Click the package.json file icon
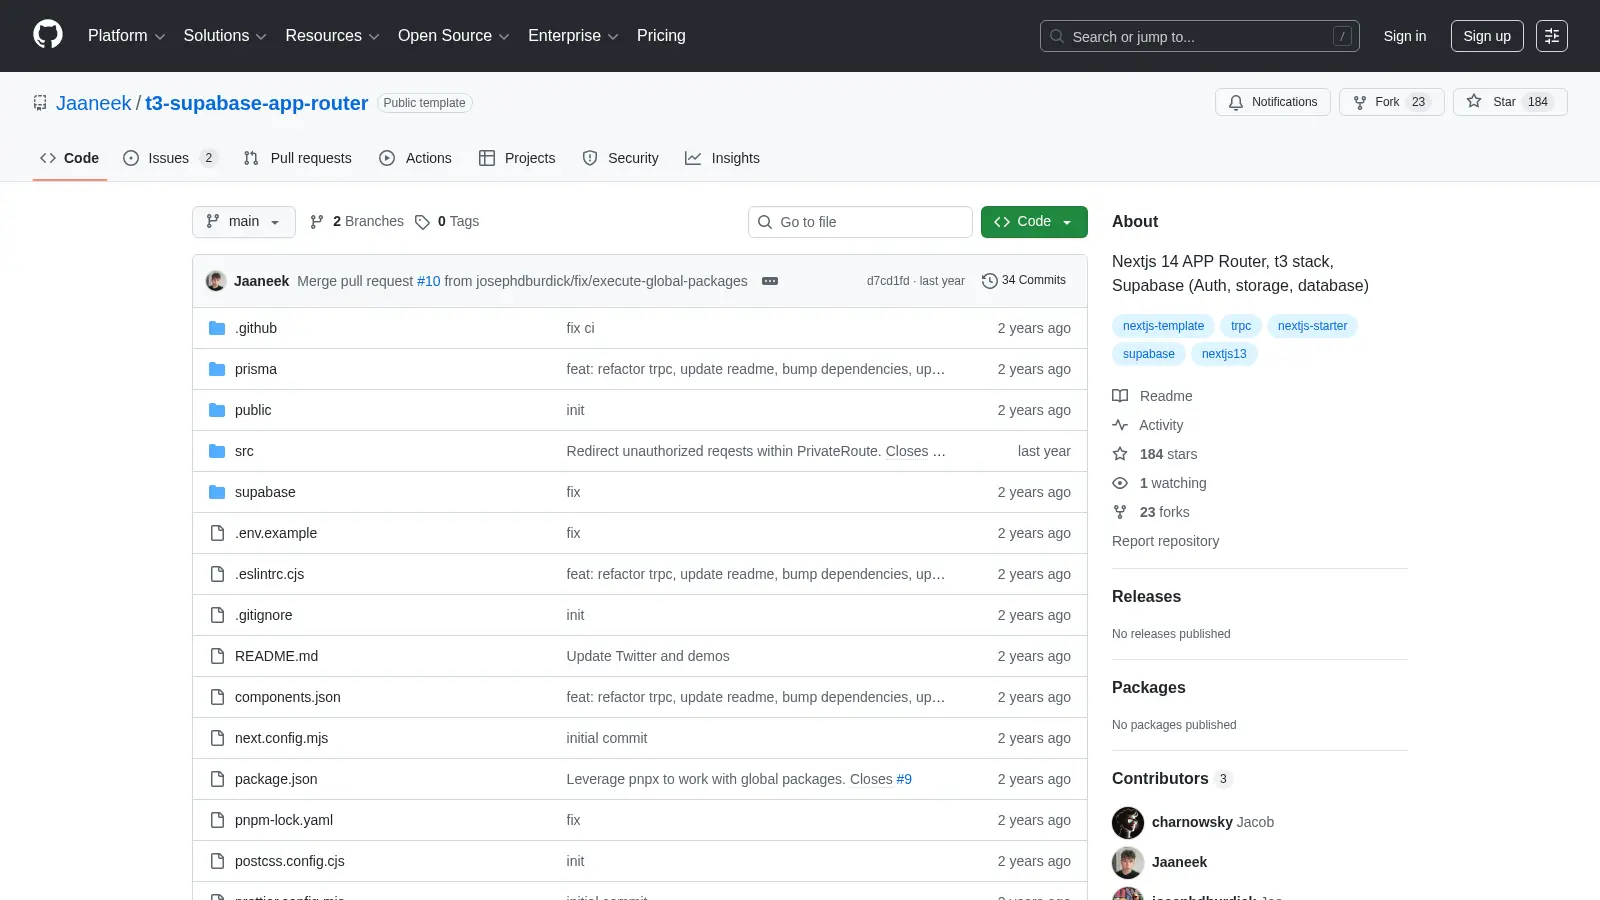This screenshot has width=1600, height=900. [217, 779]
